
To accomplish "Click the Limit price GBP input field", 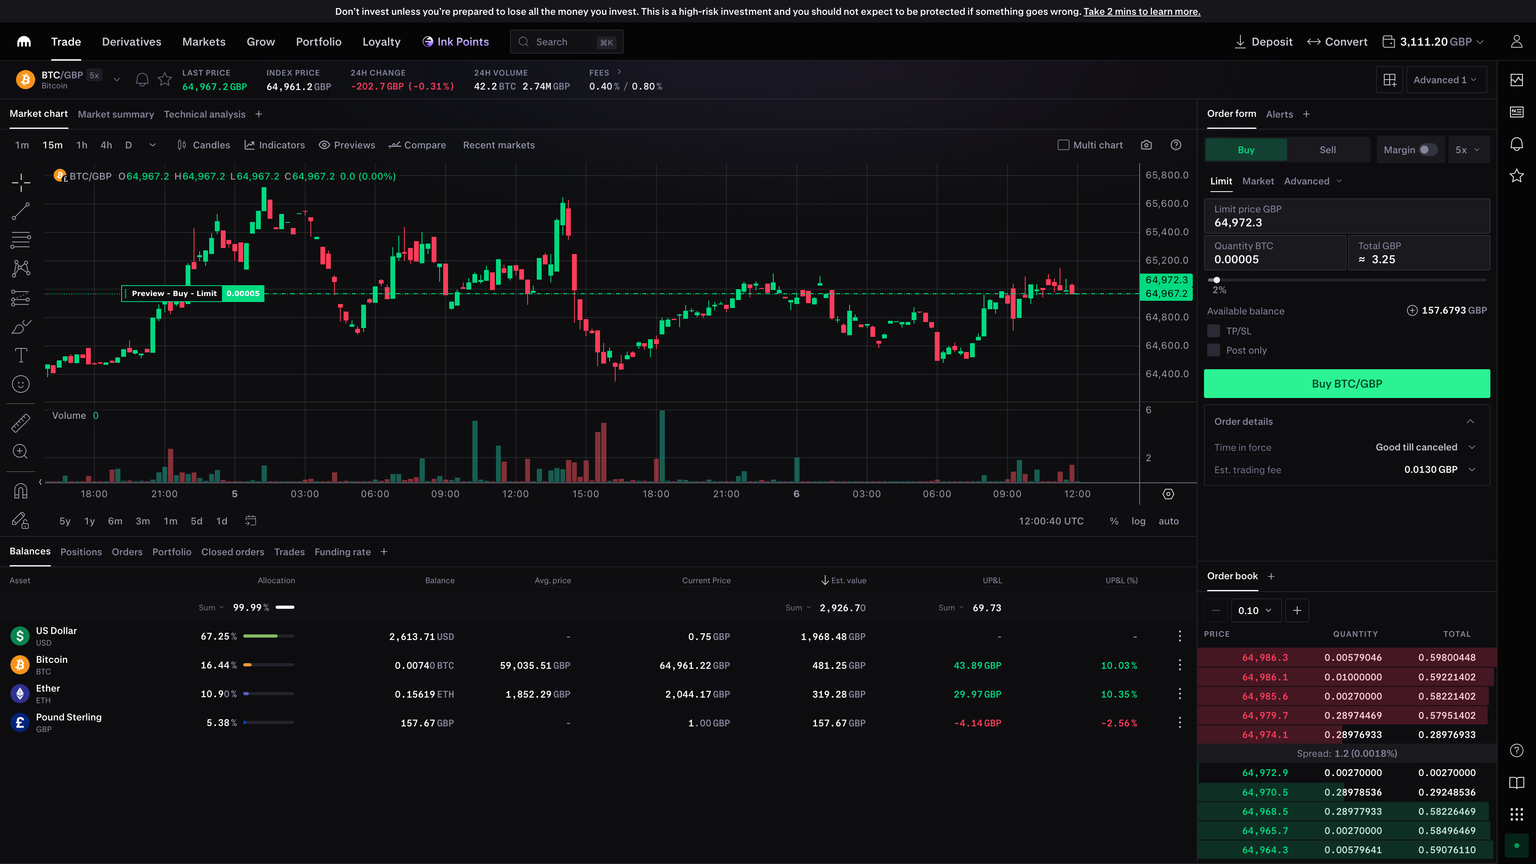I will 1347,216.
